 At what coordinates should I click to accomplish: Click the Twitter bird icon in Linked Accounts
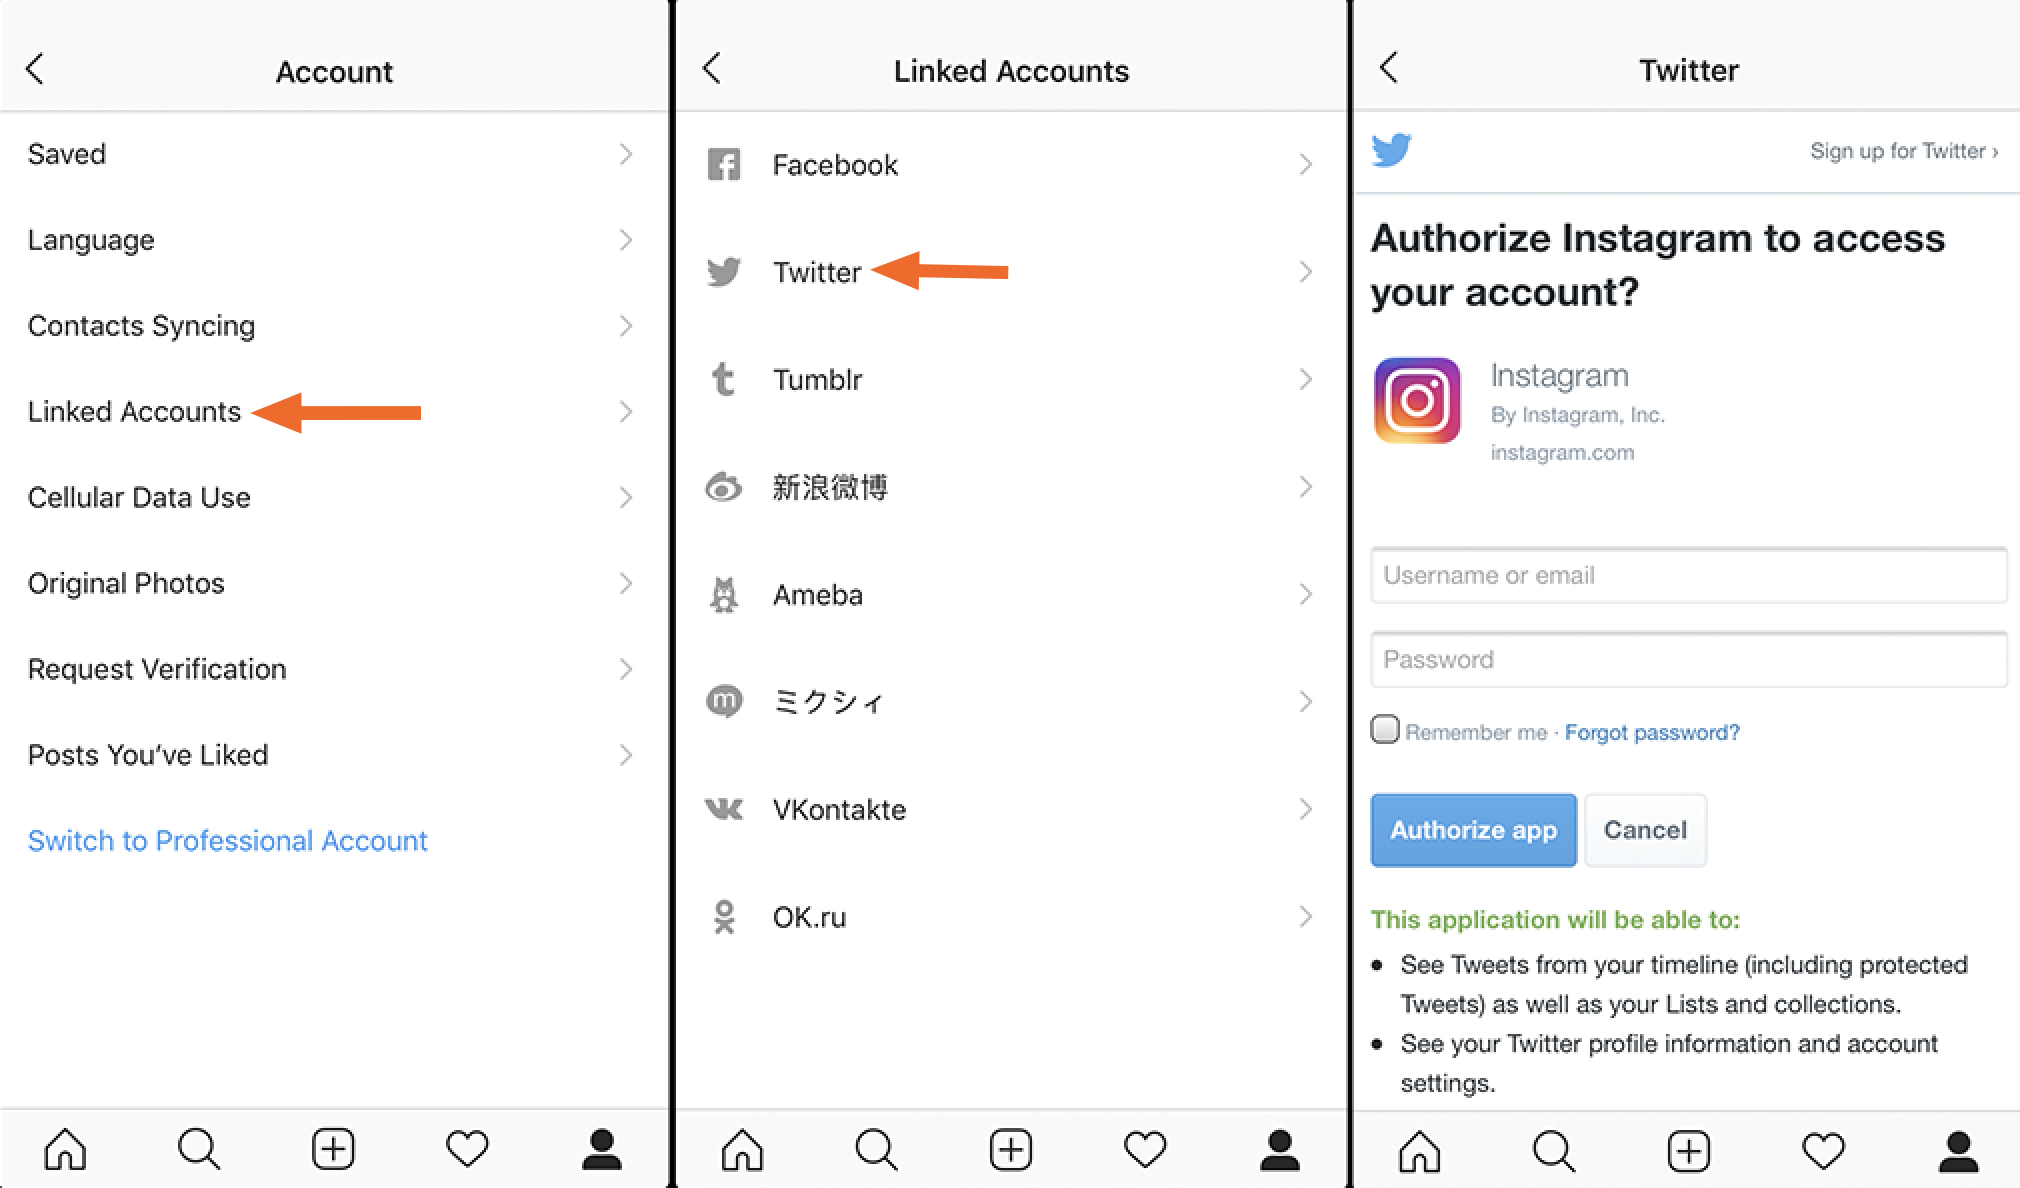(x=736, y=272)
